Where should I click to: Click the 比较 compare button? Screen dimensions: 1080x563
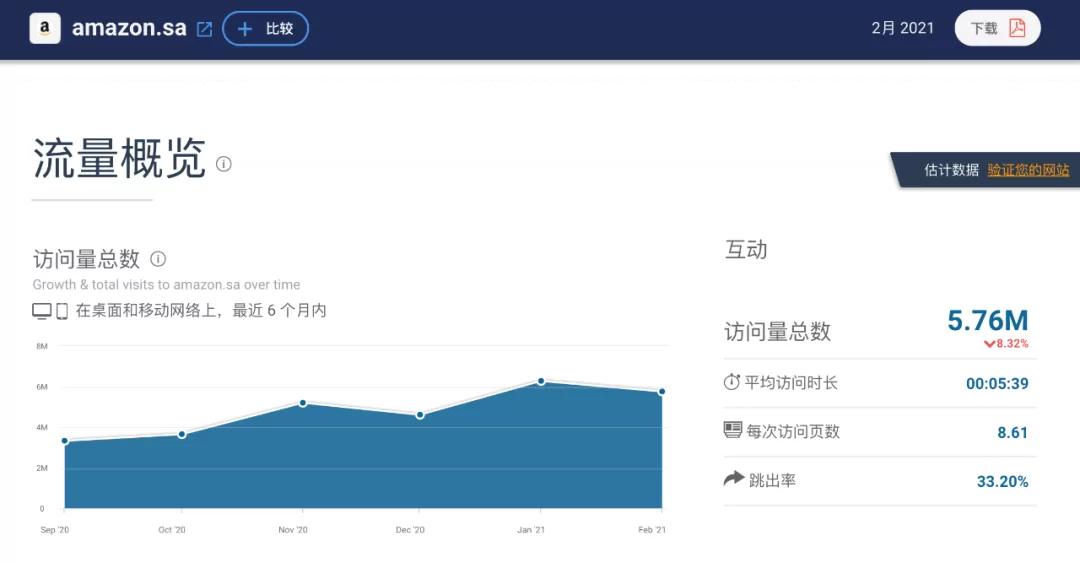(x=265, y=28)
